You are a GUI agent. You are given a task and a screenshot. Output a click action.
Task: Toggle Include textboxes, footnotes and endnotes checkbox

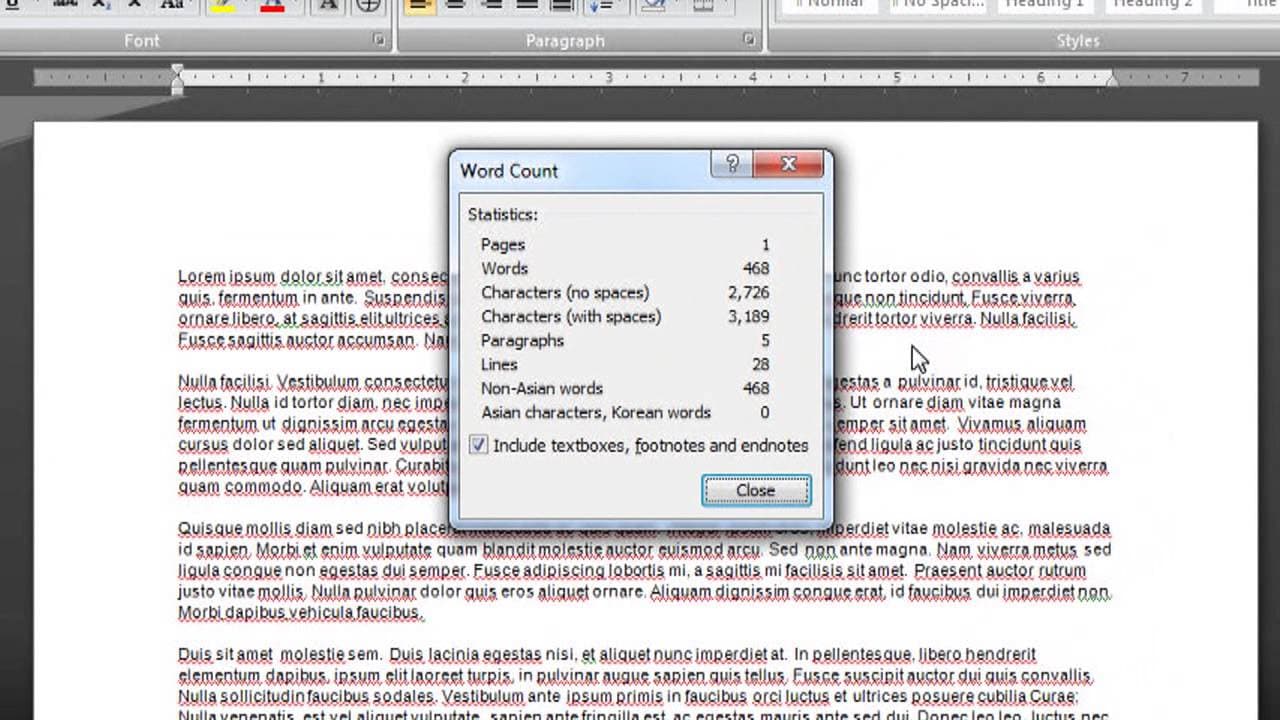[479, 445]
